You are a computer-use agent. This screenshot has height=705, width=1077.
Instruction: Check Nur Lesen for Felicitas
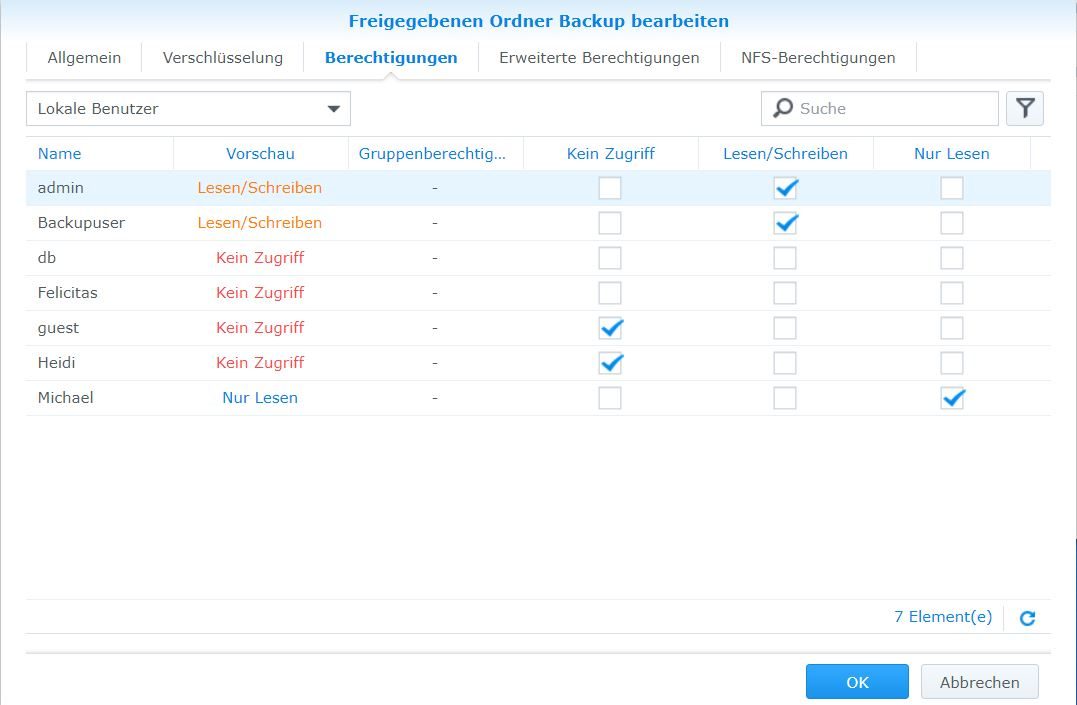952,293
